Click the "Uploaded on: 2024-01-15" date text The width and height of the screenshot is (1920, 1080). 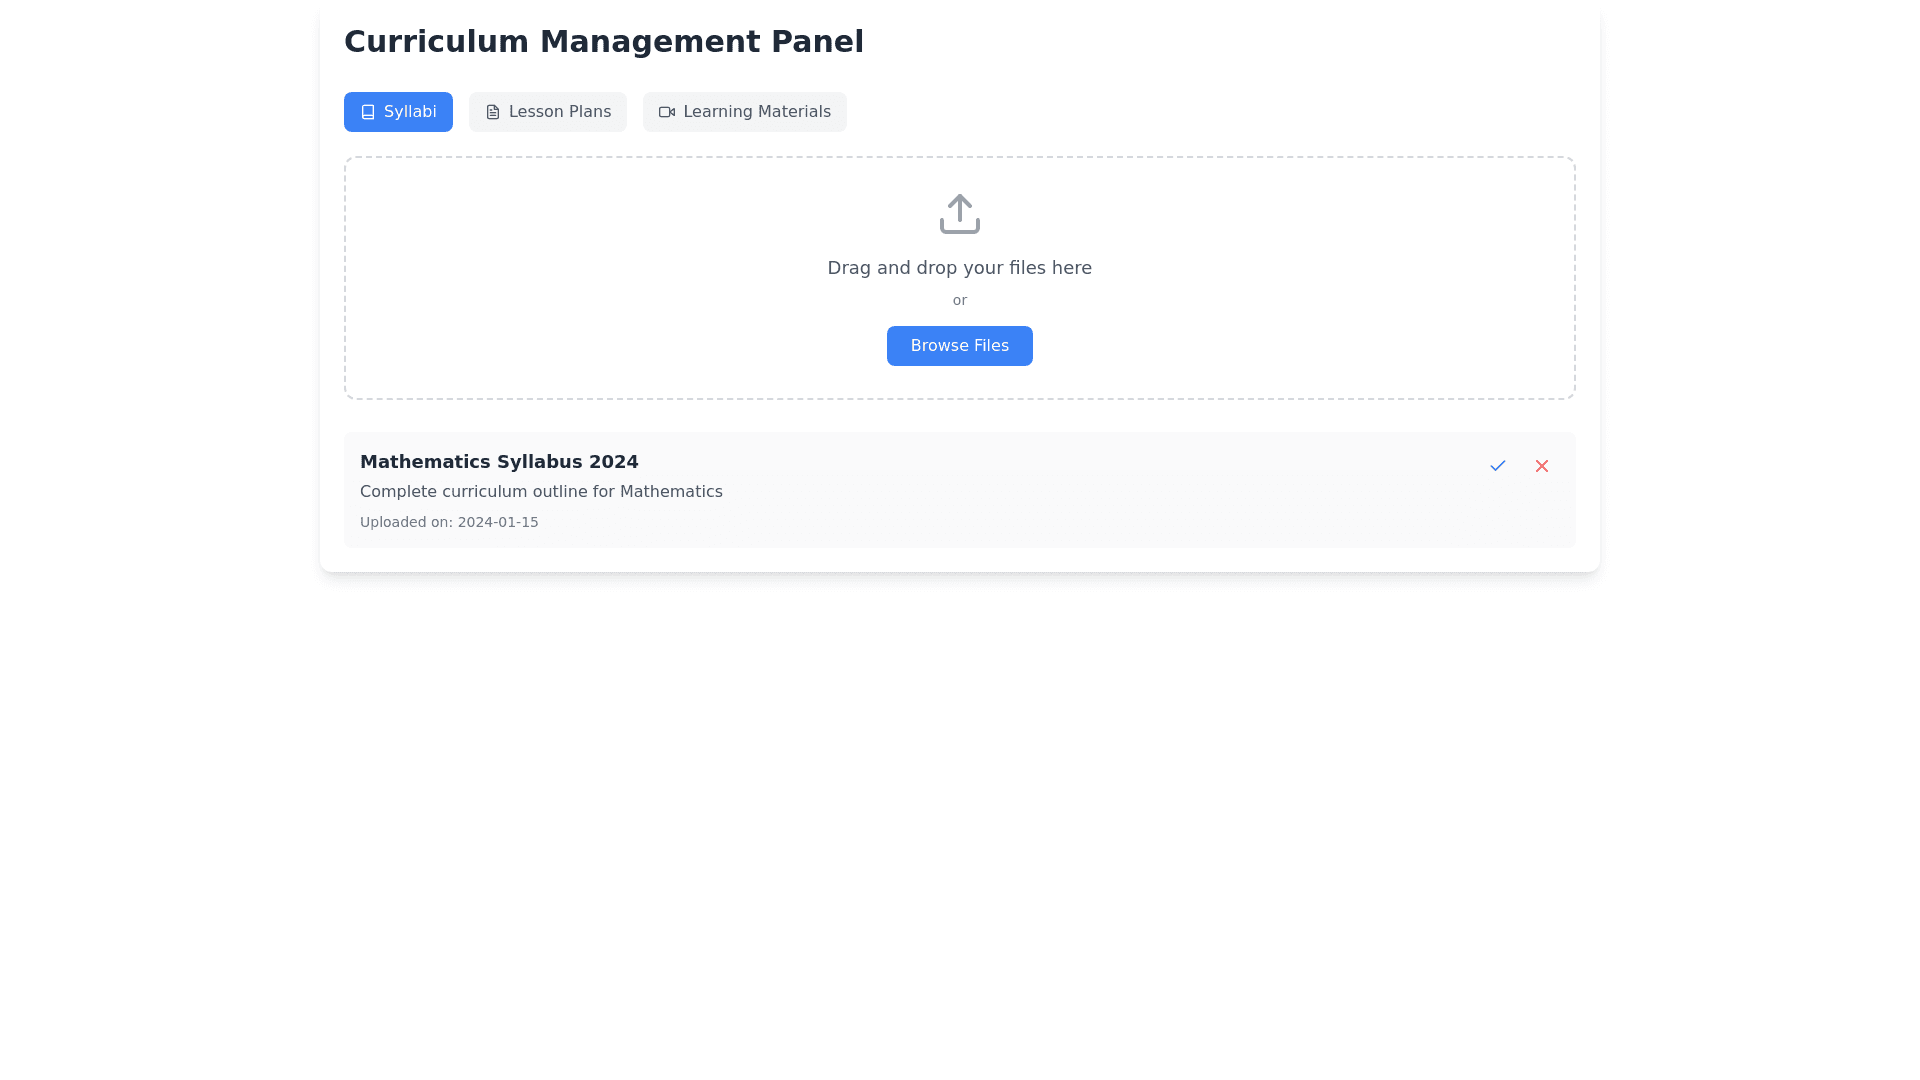449,522
